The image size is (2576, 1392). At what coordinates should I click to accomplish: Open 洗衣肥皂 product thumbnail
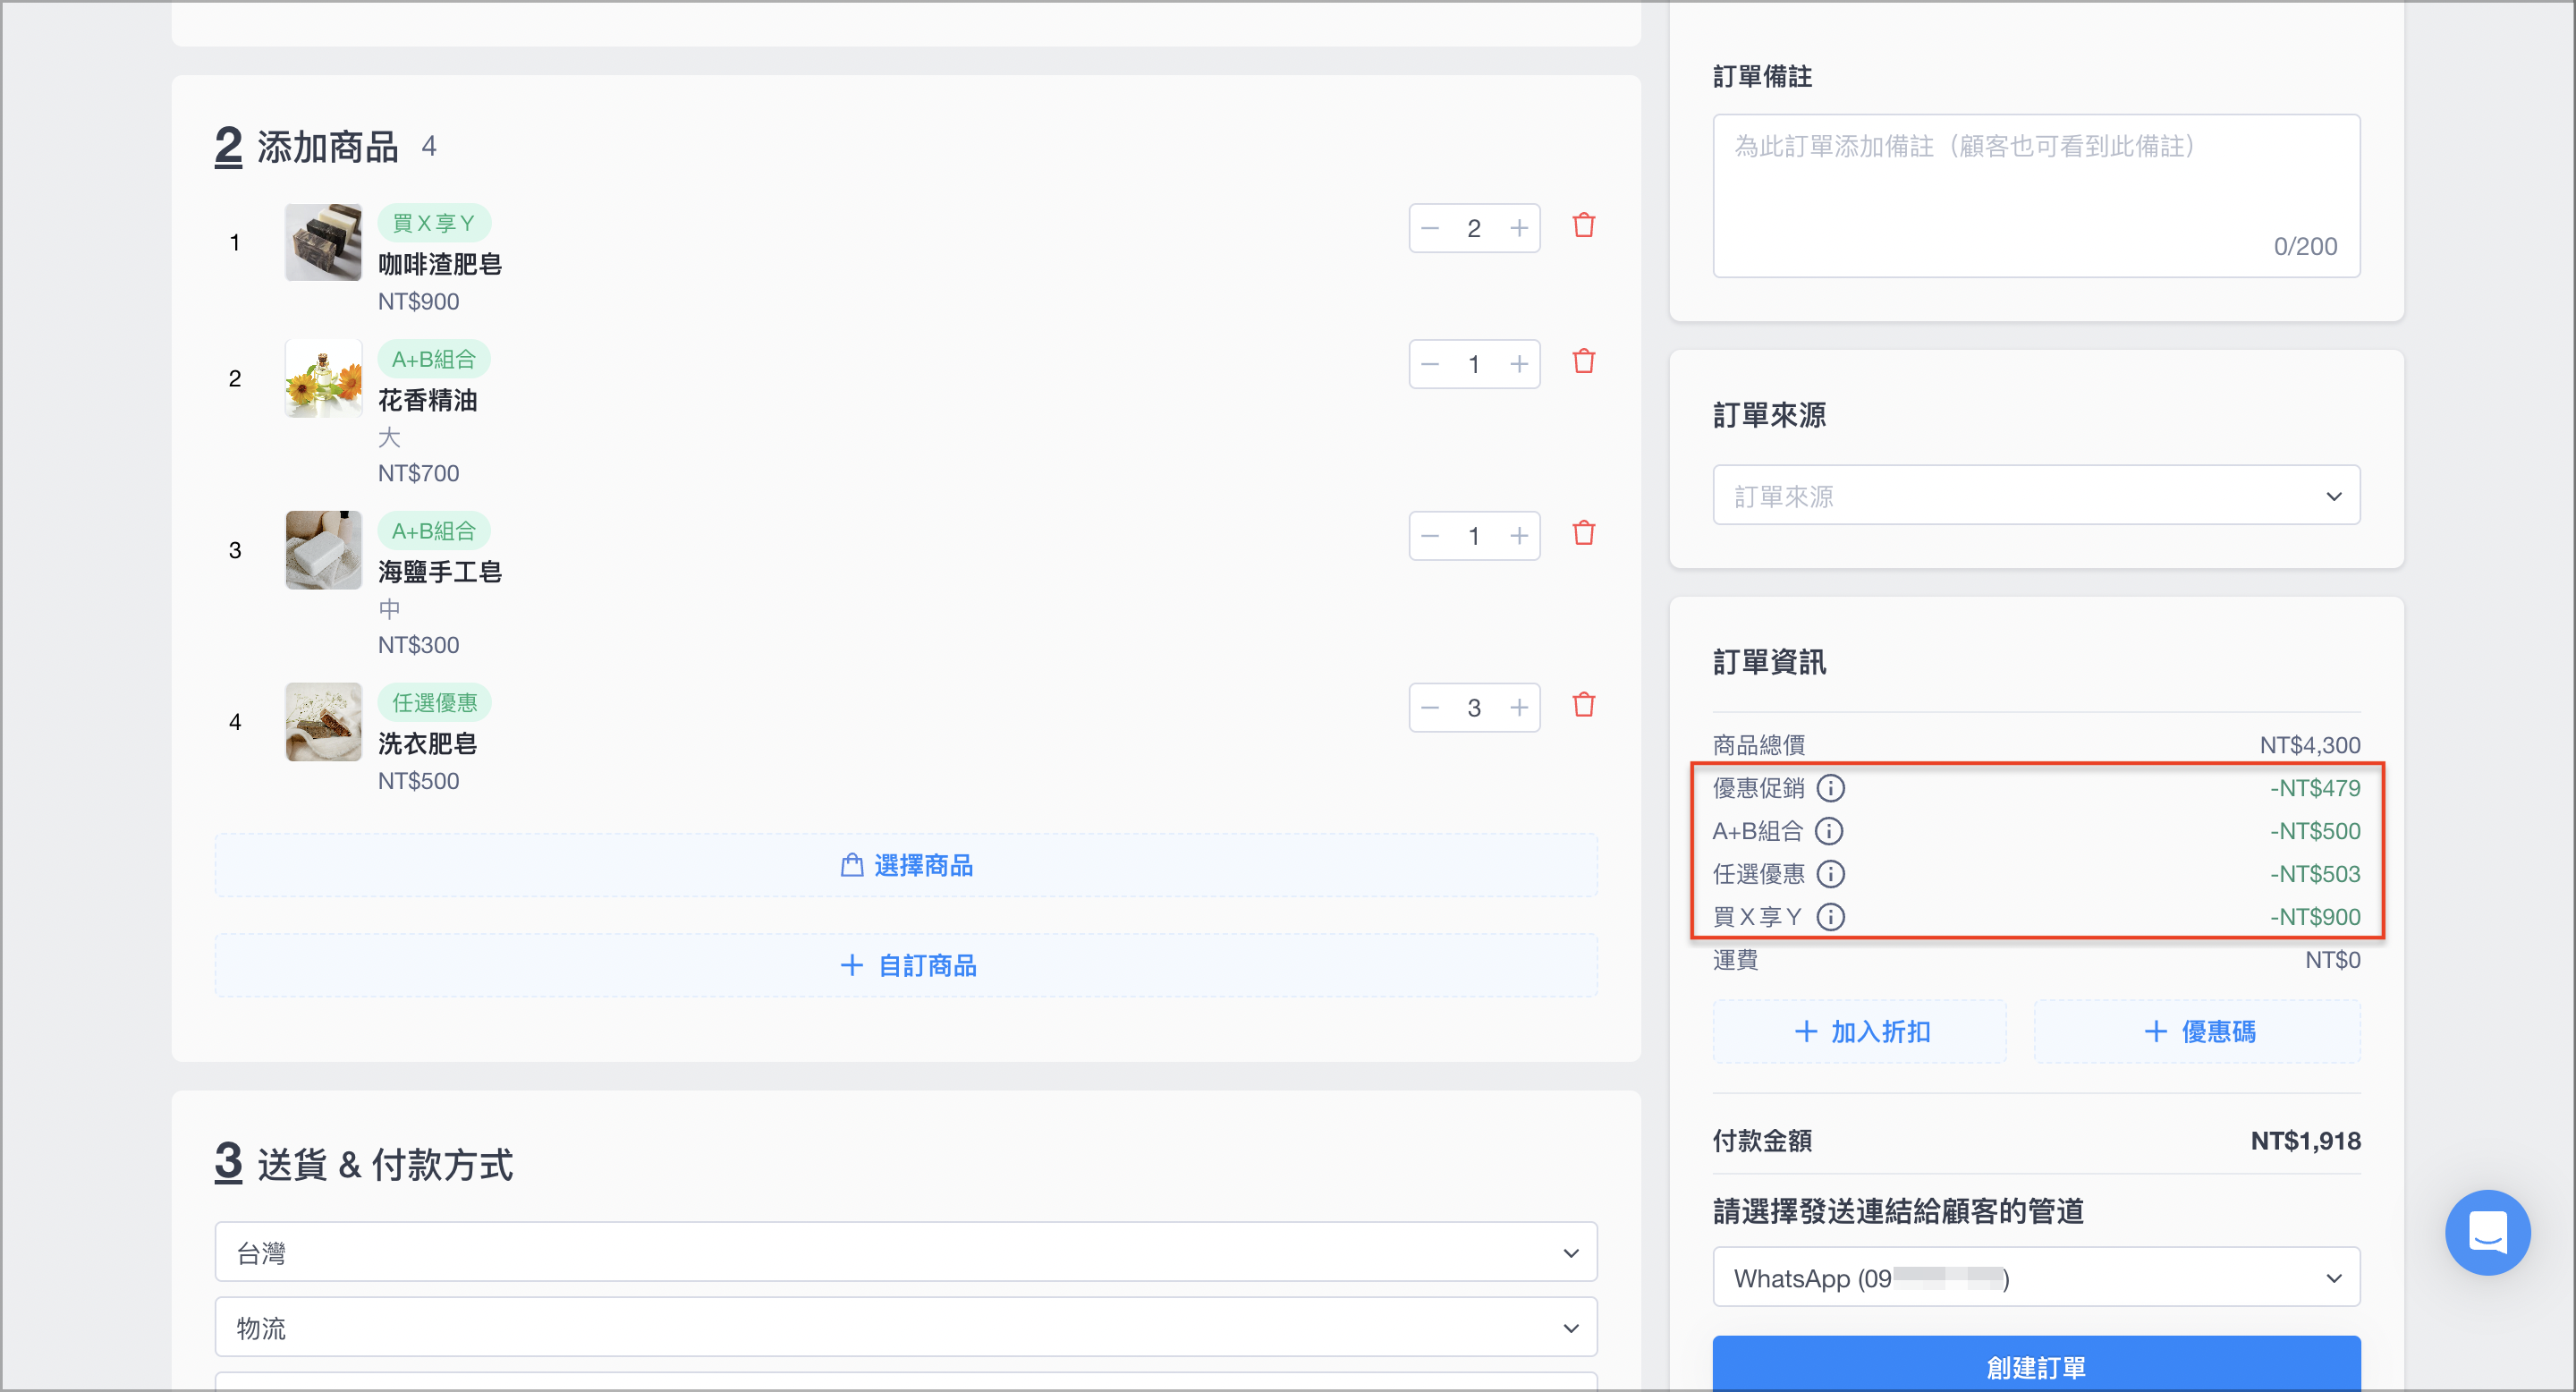323,723
